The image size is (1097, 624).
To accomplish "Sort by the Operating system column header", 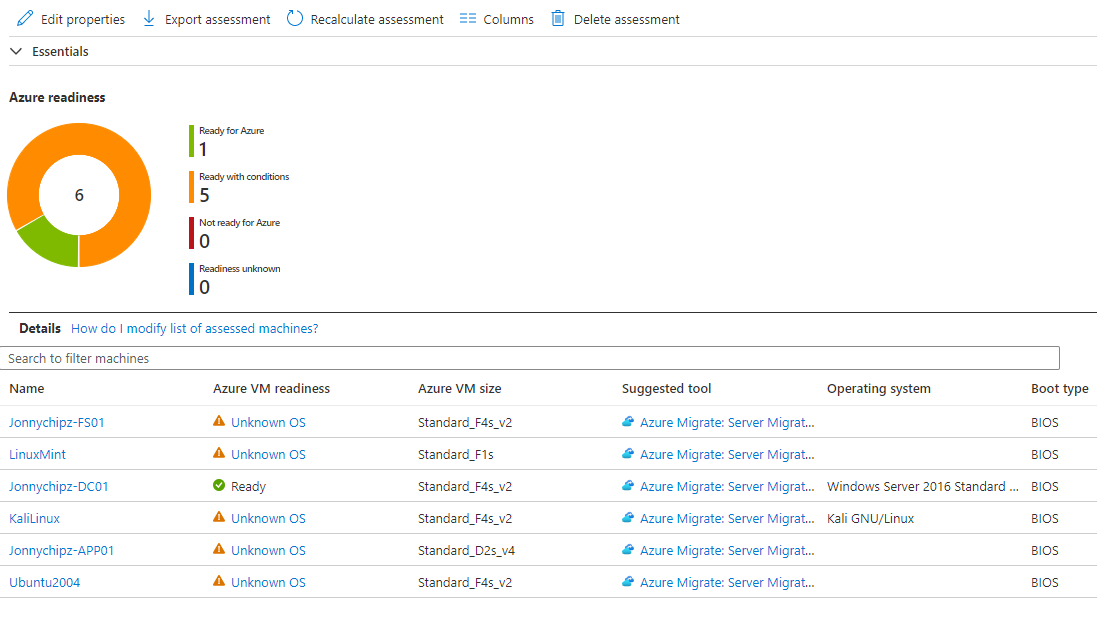I will (x=878, y=388).
